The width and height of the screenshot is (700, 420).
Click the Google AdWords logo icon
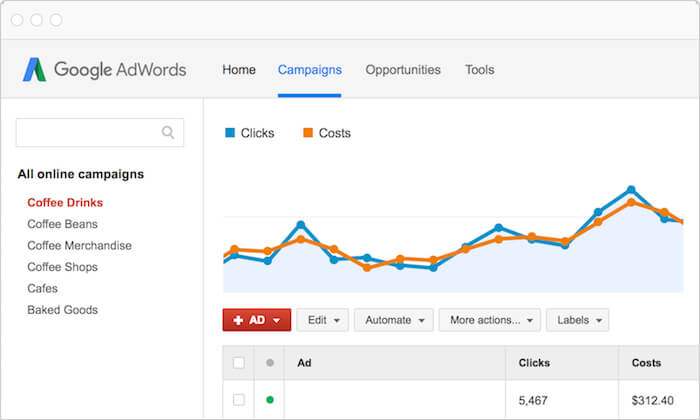(34, 70)
